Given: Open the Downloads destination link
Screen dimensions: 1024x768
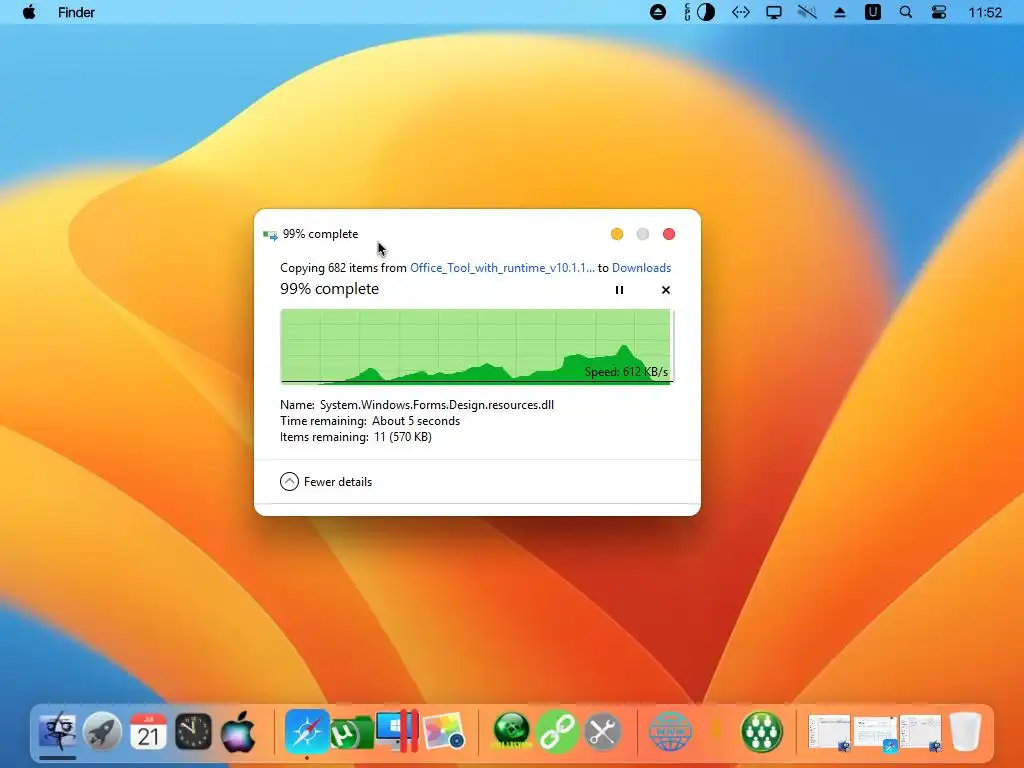Looking at the screenshot, I should [x=641, y=268].
